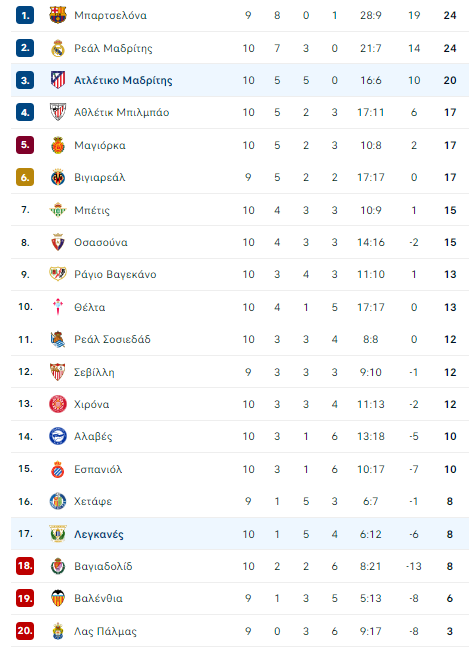Viewport: 469px width, 649px height.
Task: Click the red rank 18 badge
Action: point(25,566)
